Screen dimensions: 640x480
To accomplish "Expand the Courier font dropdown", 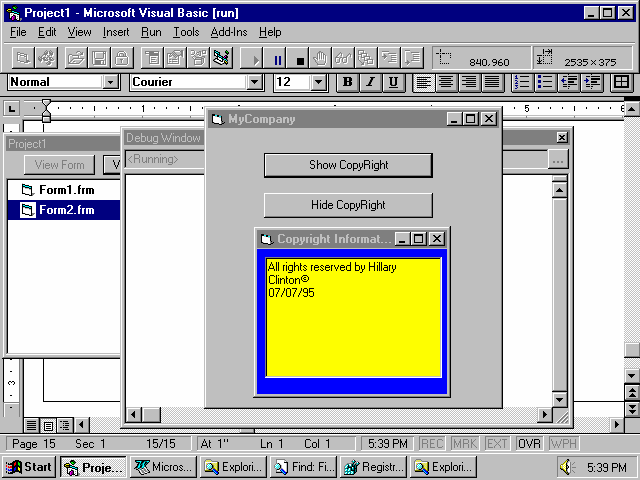I will click(254, 82).
